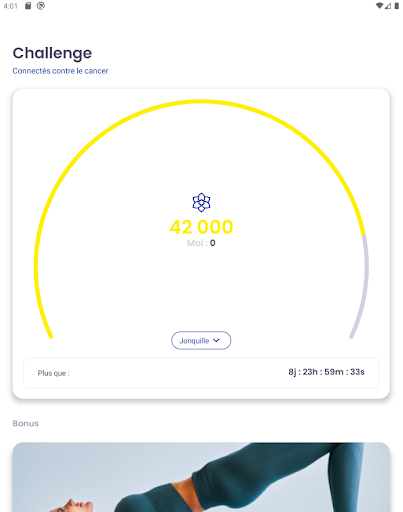This screenshot has width=403, height=512.
Task: Click the Bonus section heading
Action: (26, 423)
